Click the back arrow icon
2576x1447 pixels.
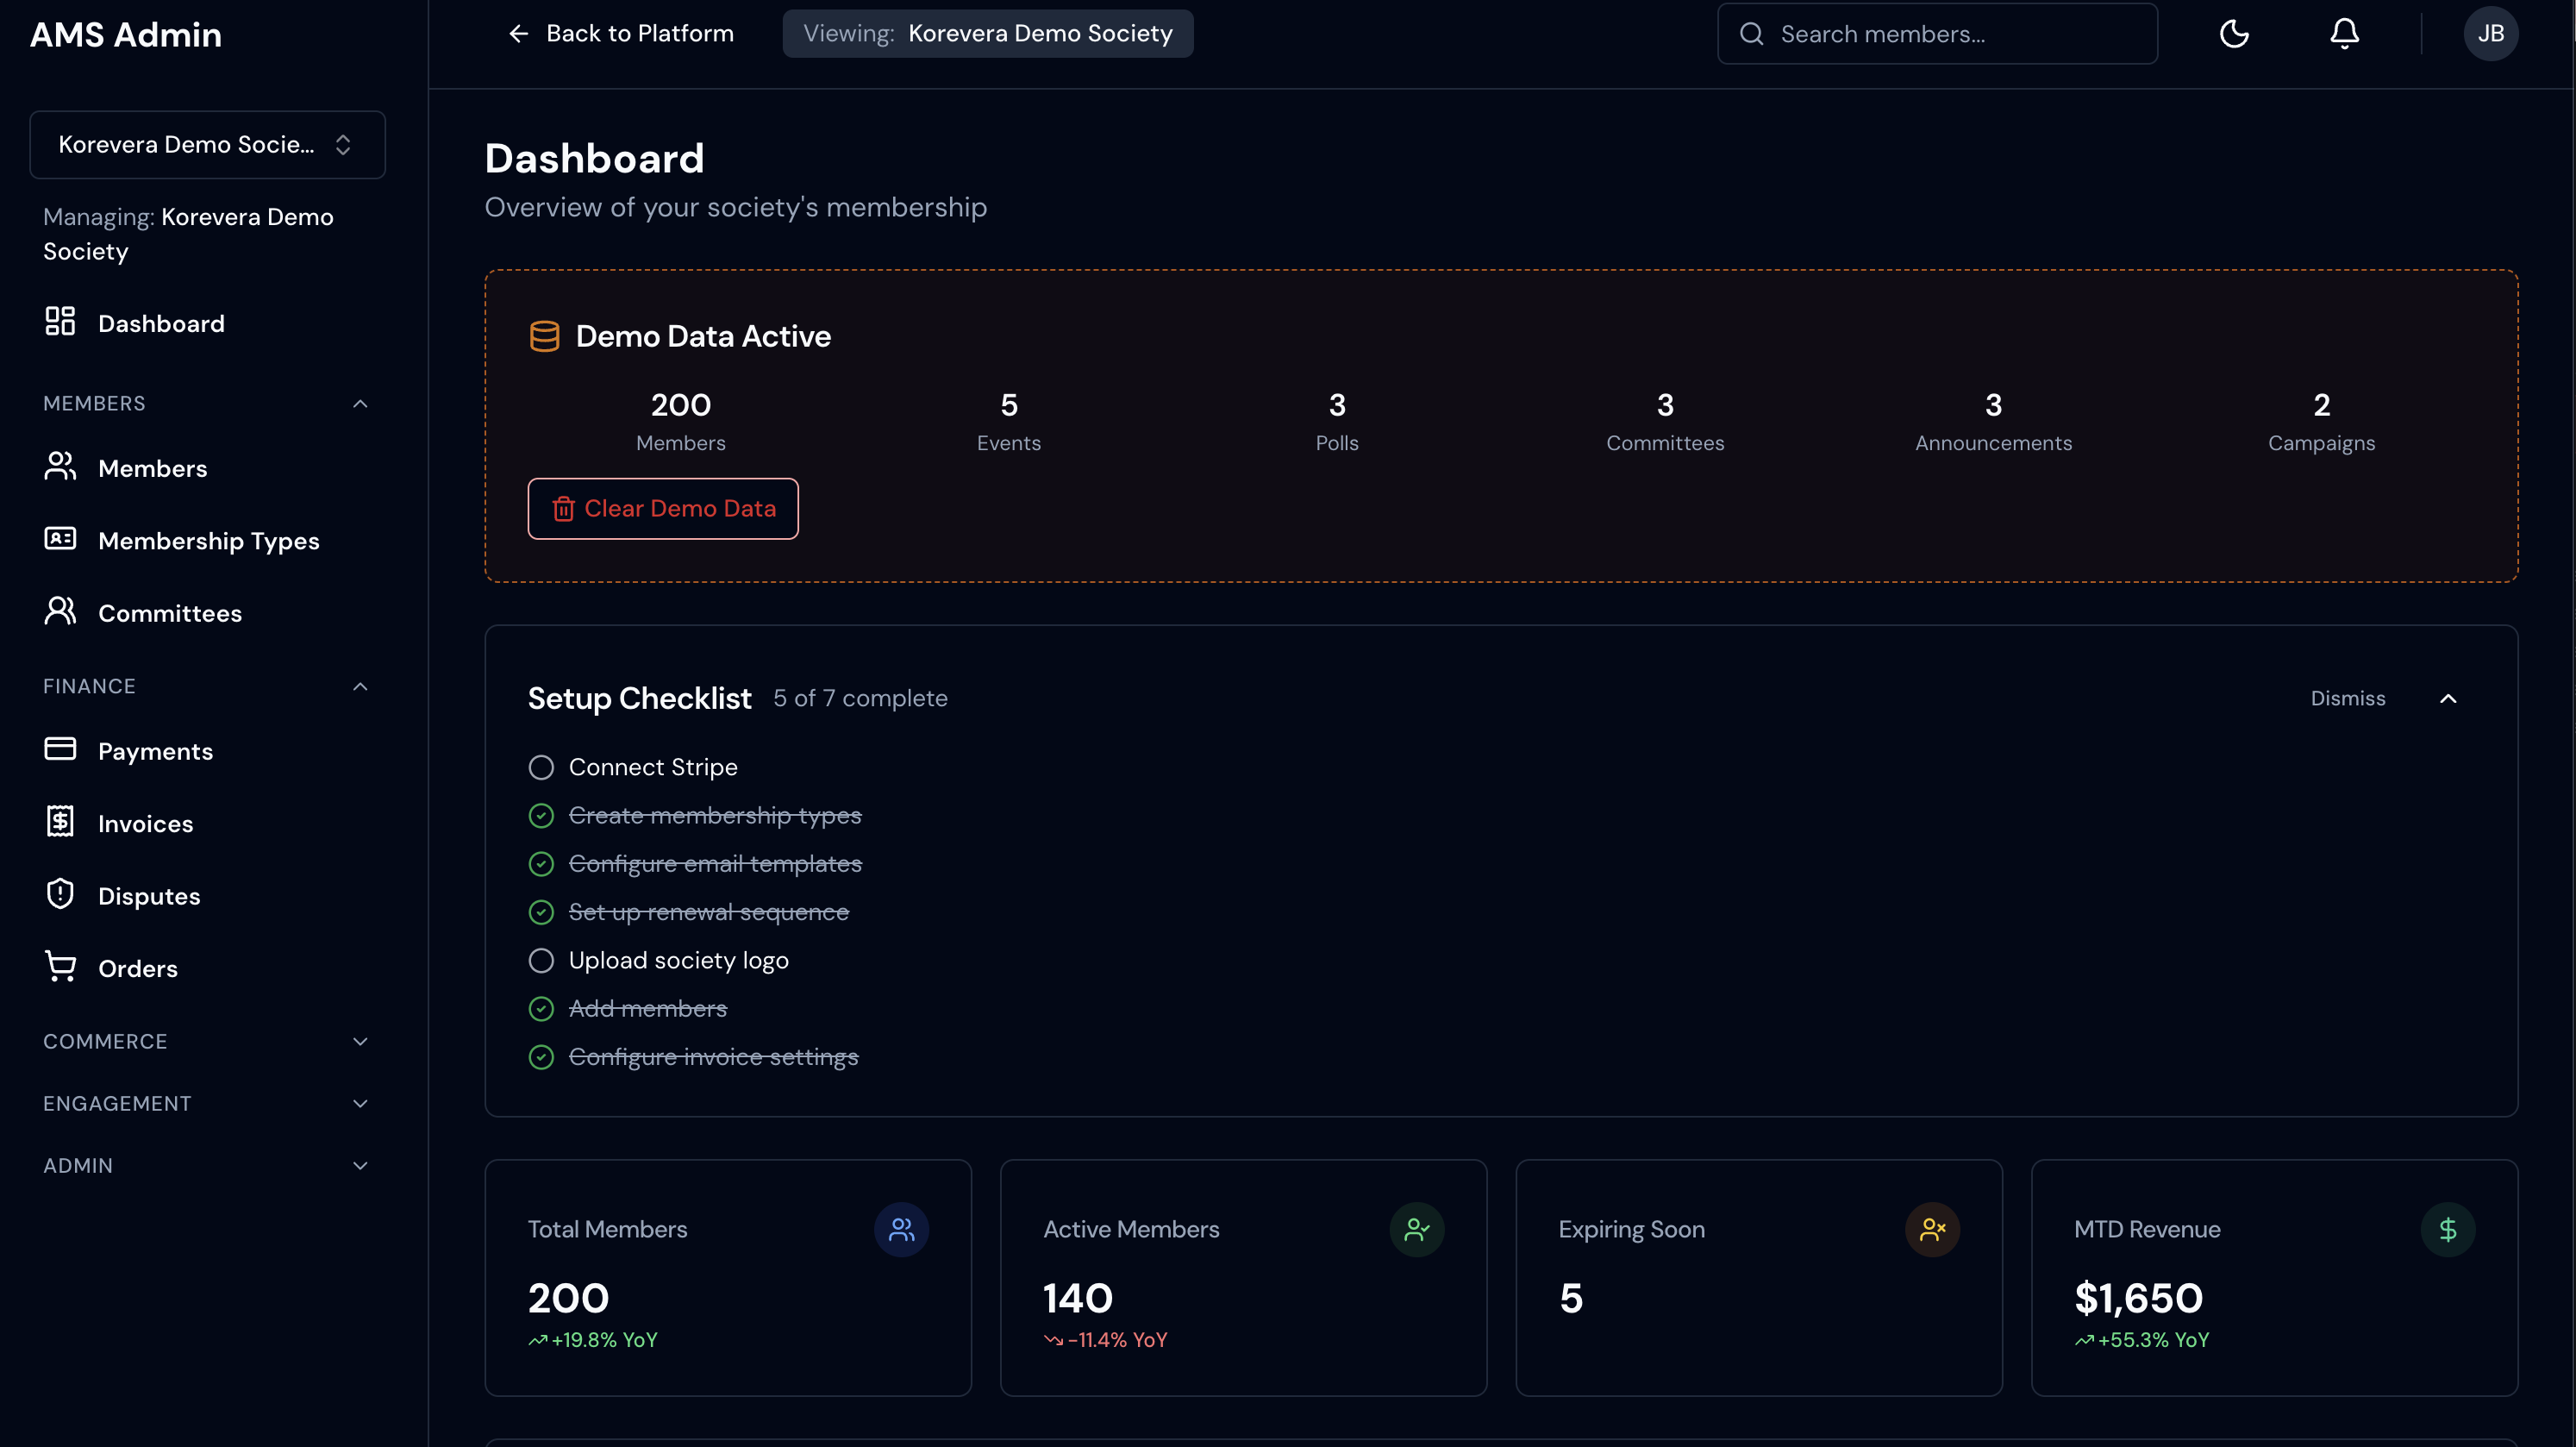518,34
